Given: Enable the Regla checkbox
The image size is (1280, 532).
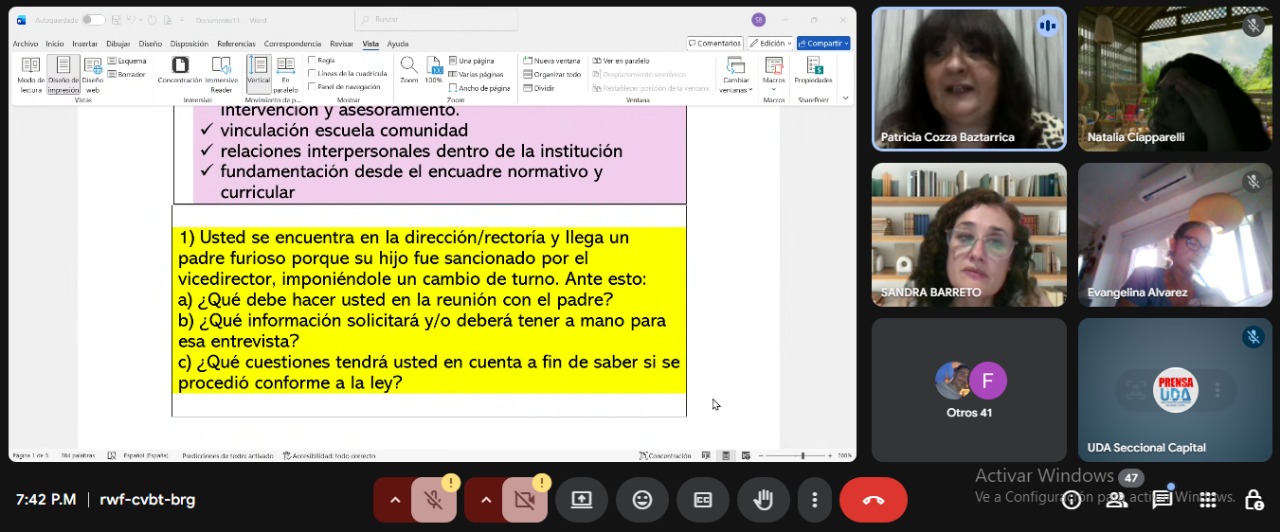Looking at the screenshot, I should [x=312, y=60].
